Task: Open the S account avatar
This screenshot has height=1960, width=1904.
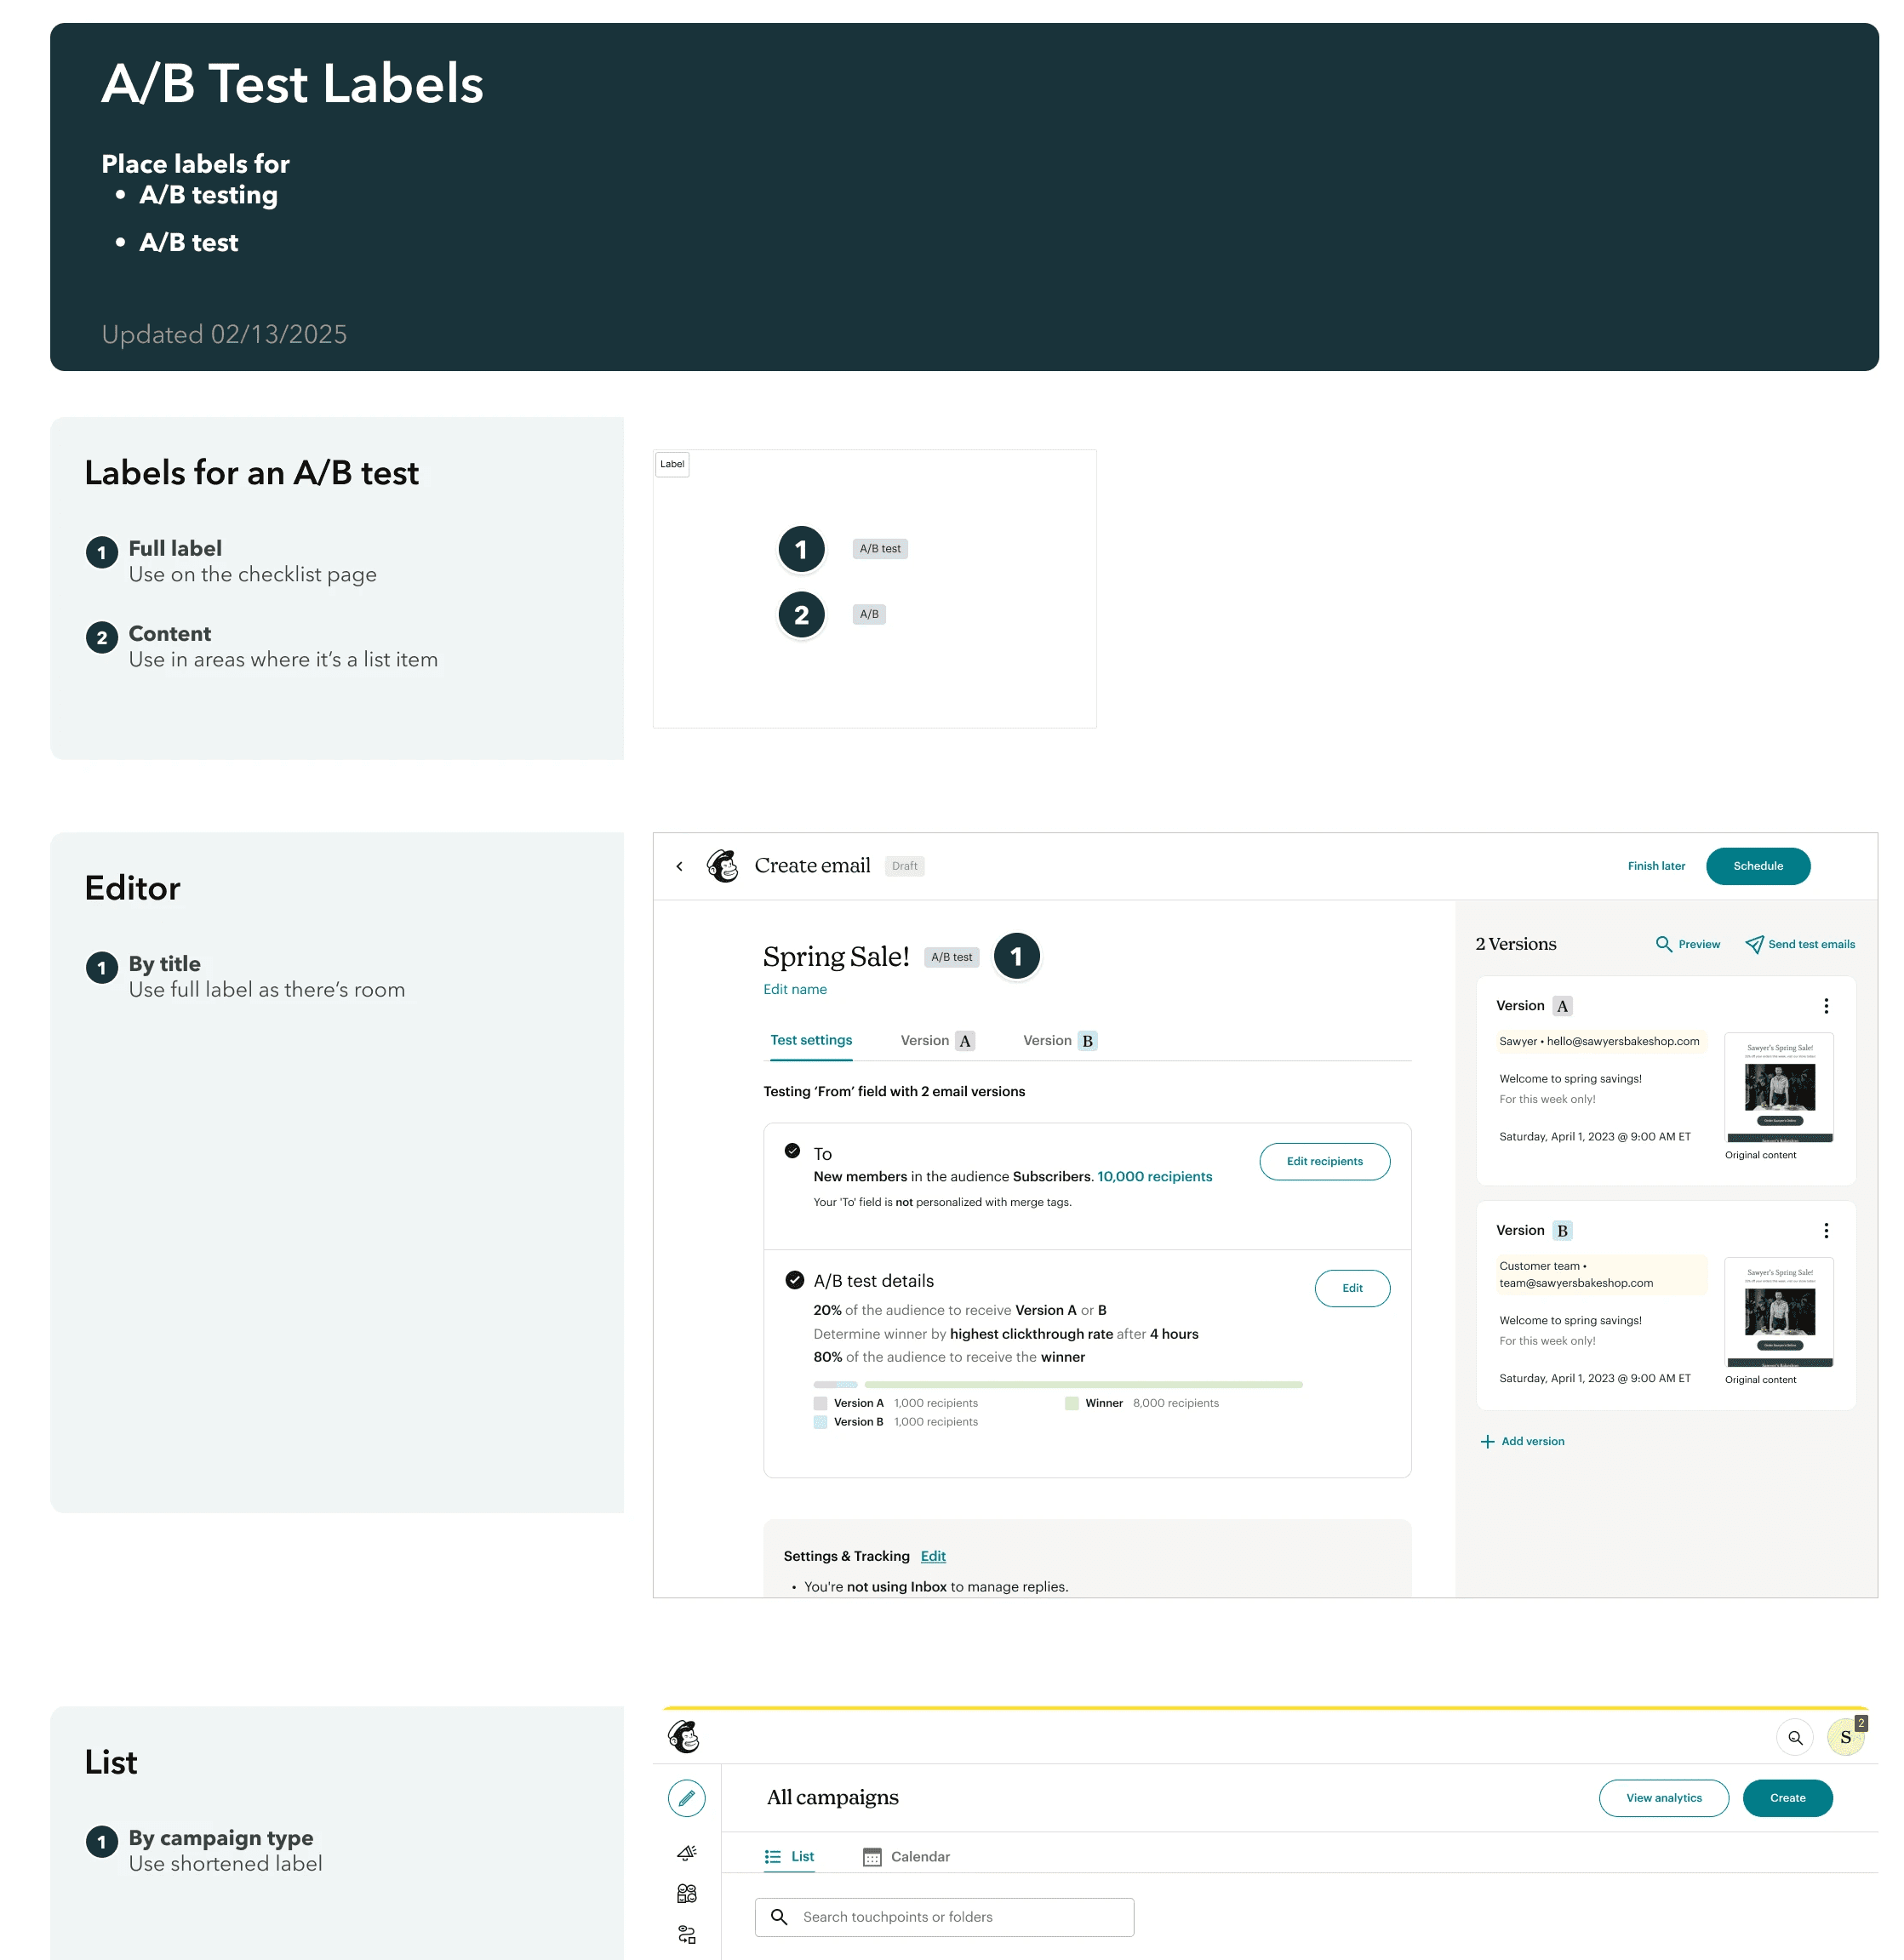Action: tap(1845, 1738)
